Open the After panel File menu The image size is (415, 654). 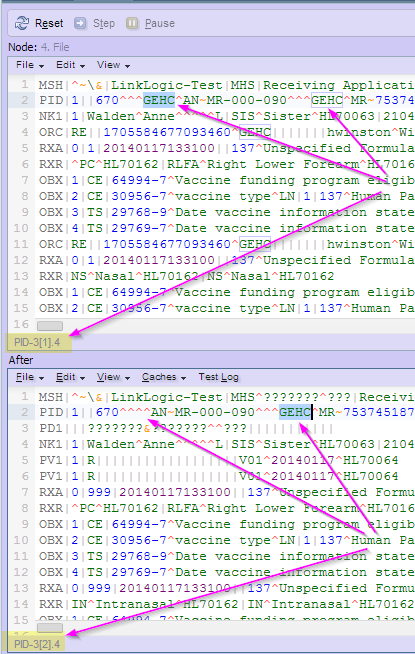pos(30,377)
